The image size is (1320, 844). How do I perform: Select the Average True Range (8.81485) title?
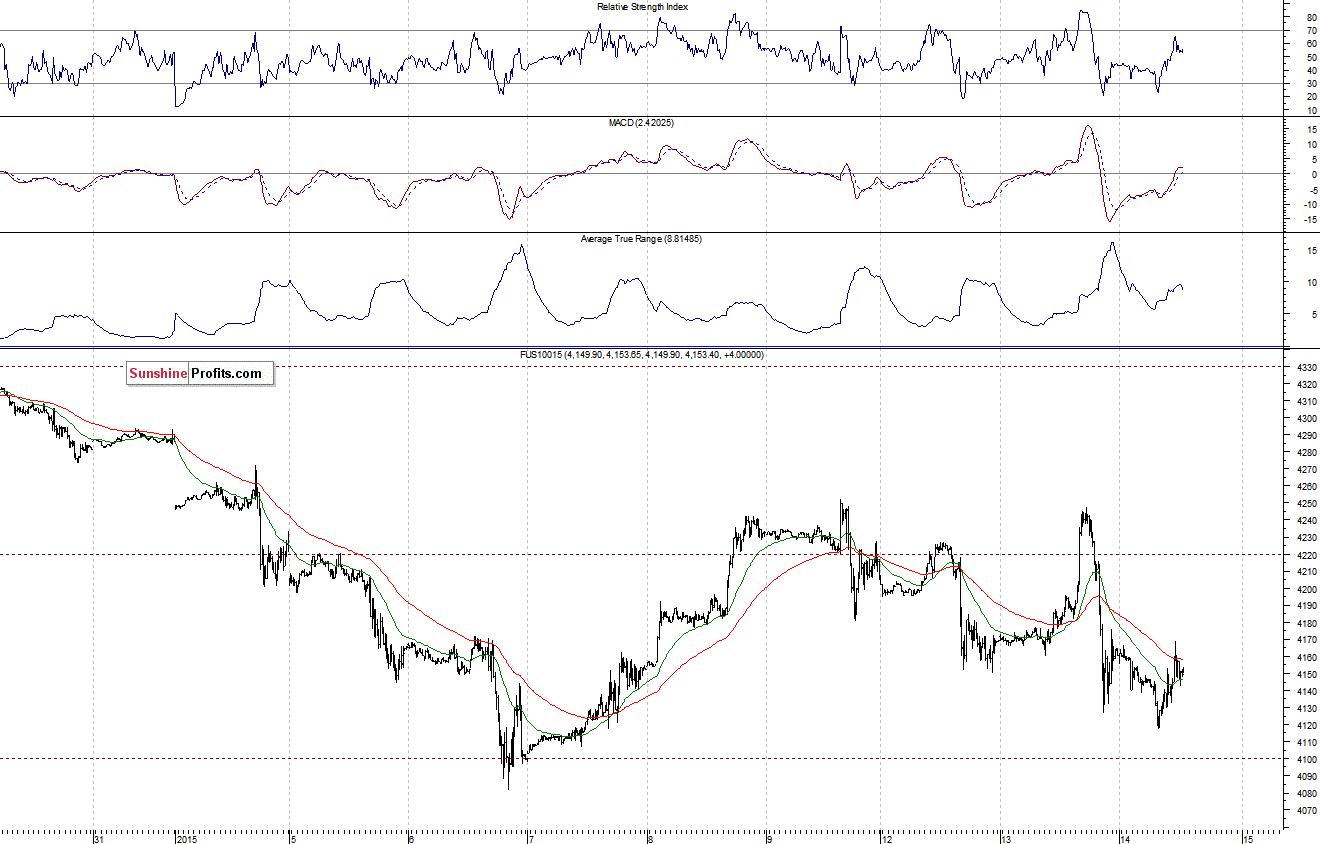click(x=641, y=239)
